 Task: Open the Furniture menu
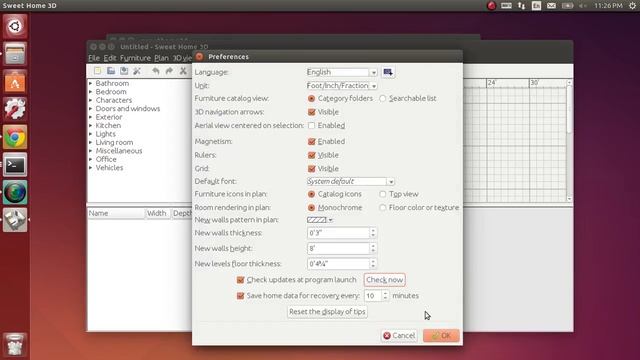(x=135, y=58)
